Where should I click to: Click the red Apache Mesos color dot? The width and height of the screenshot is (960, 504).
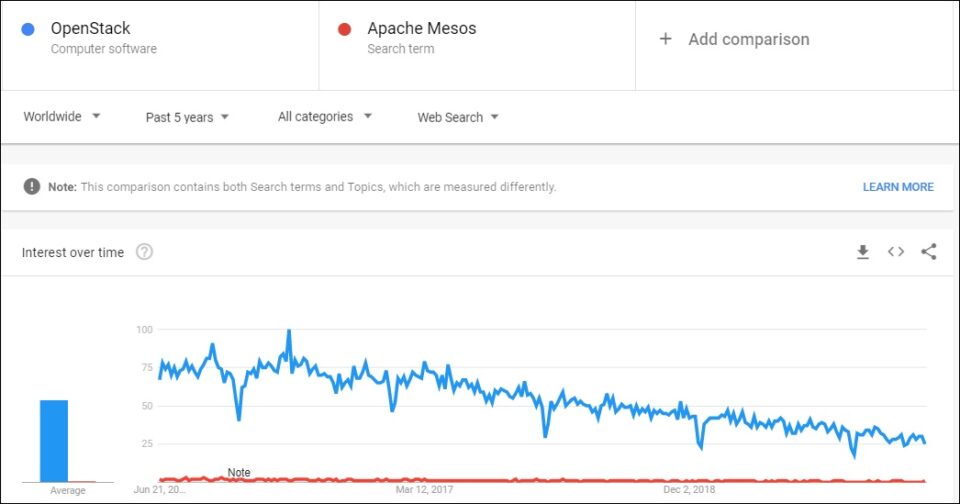[345, 29]
